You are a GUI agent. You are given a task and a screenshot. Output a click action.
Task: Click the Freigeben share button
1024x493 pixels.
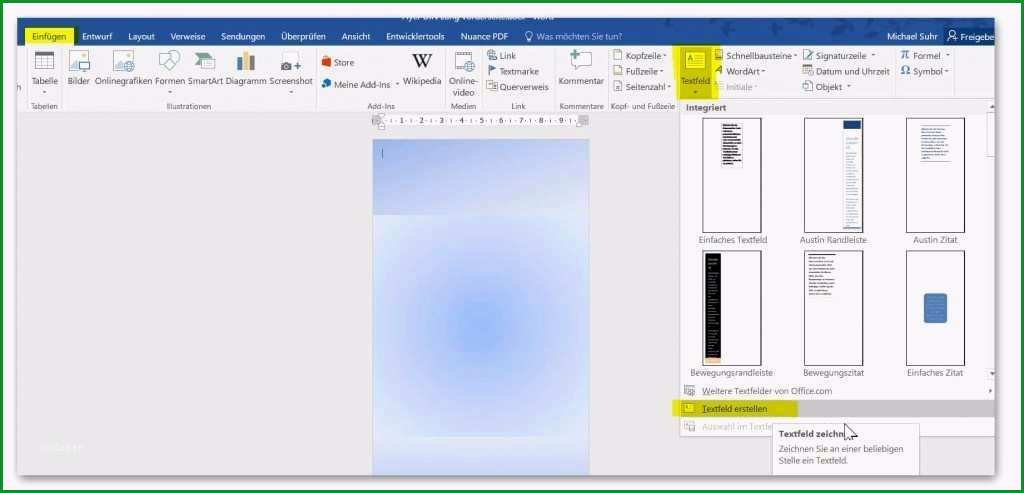[970, 37]
